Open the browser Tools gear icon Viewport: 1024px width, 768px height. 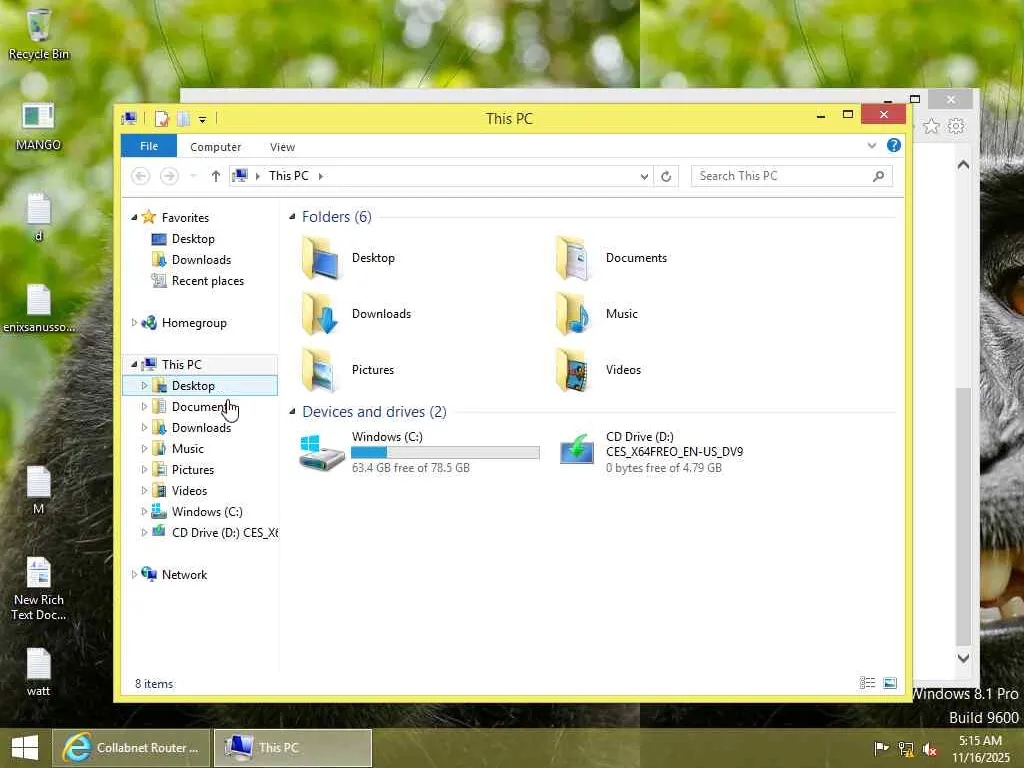pyautogui.click(x=956, y=126)
